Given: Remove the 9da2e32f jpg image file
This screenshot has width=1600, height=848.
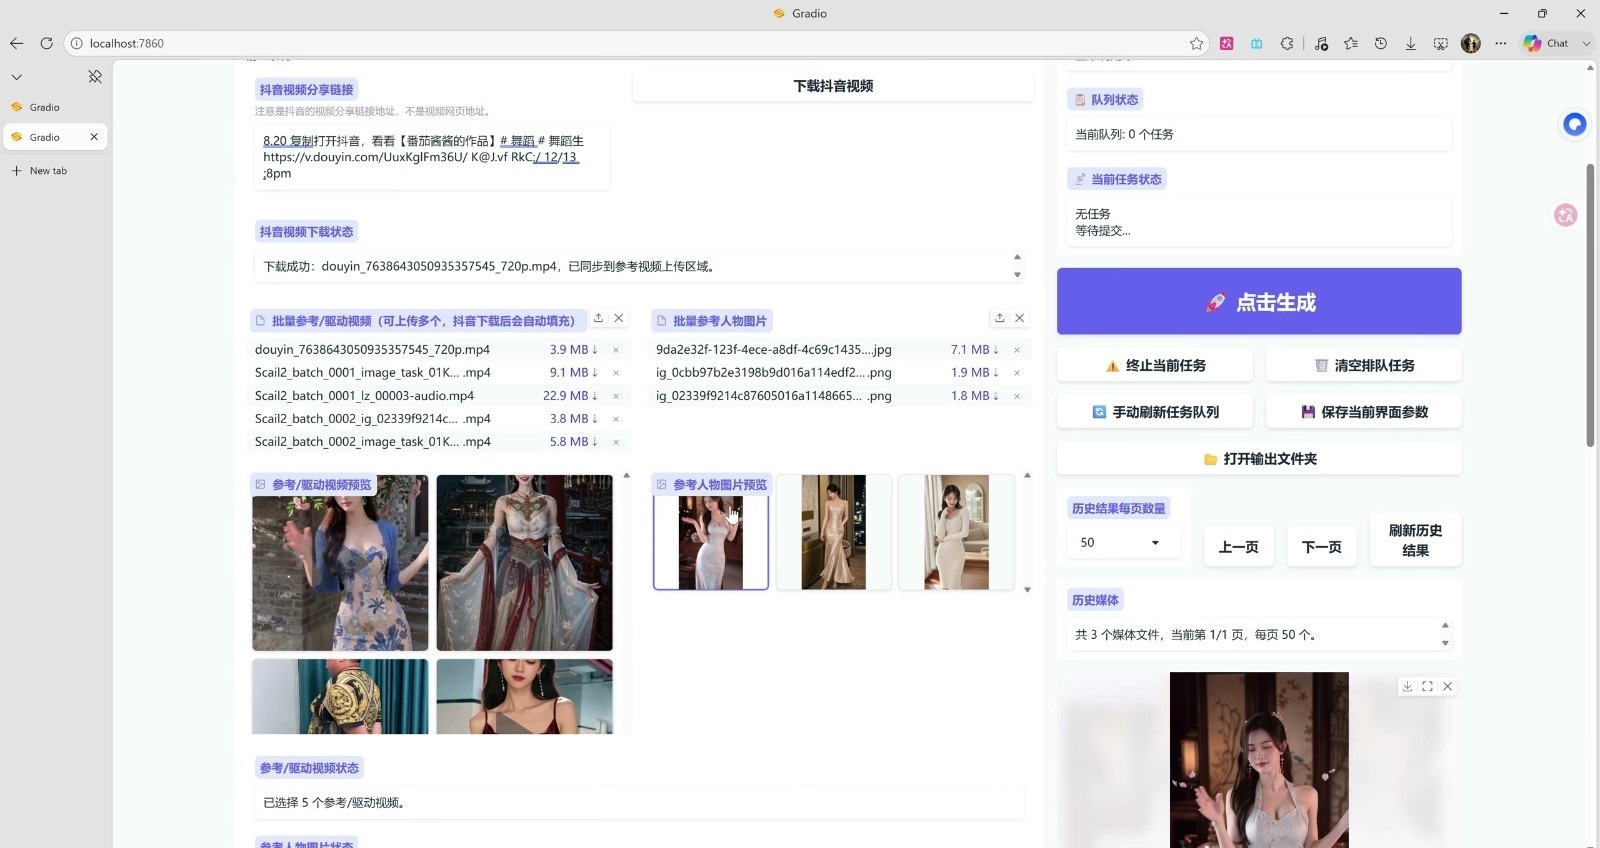Looking at the screenshot, I should tap(1017, 350).
